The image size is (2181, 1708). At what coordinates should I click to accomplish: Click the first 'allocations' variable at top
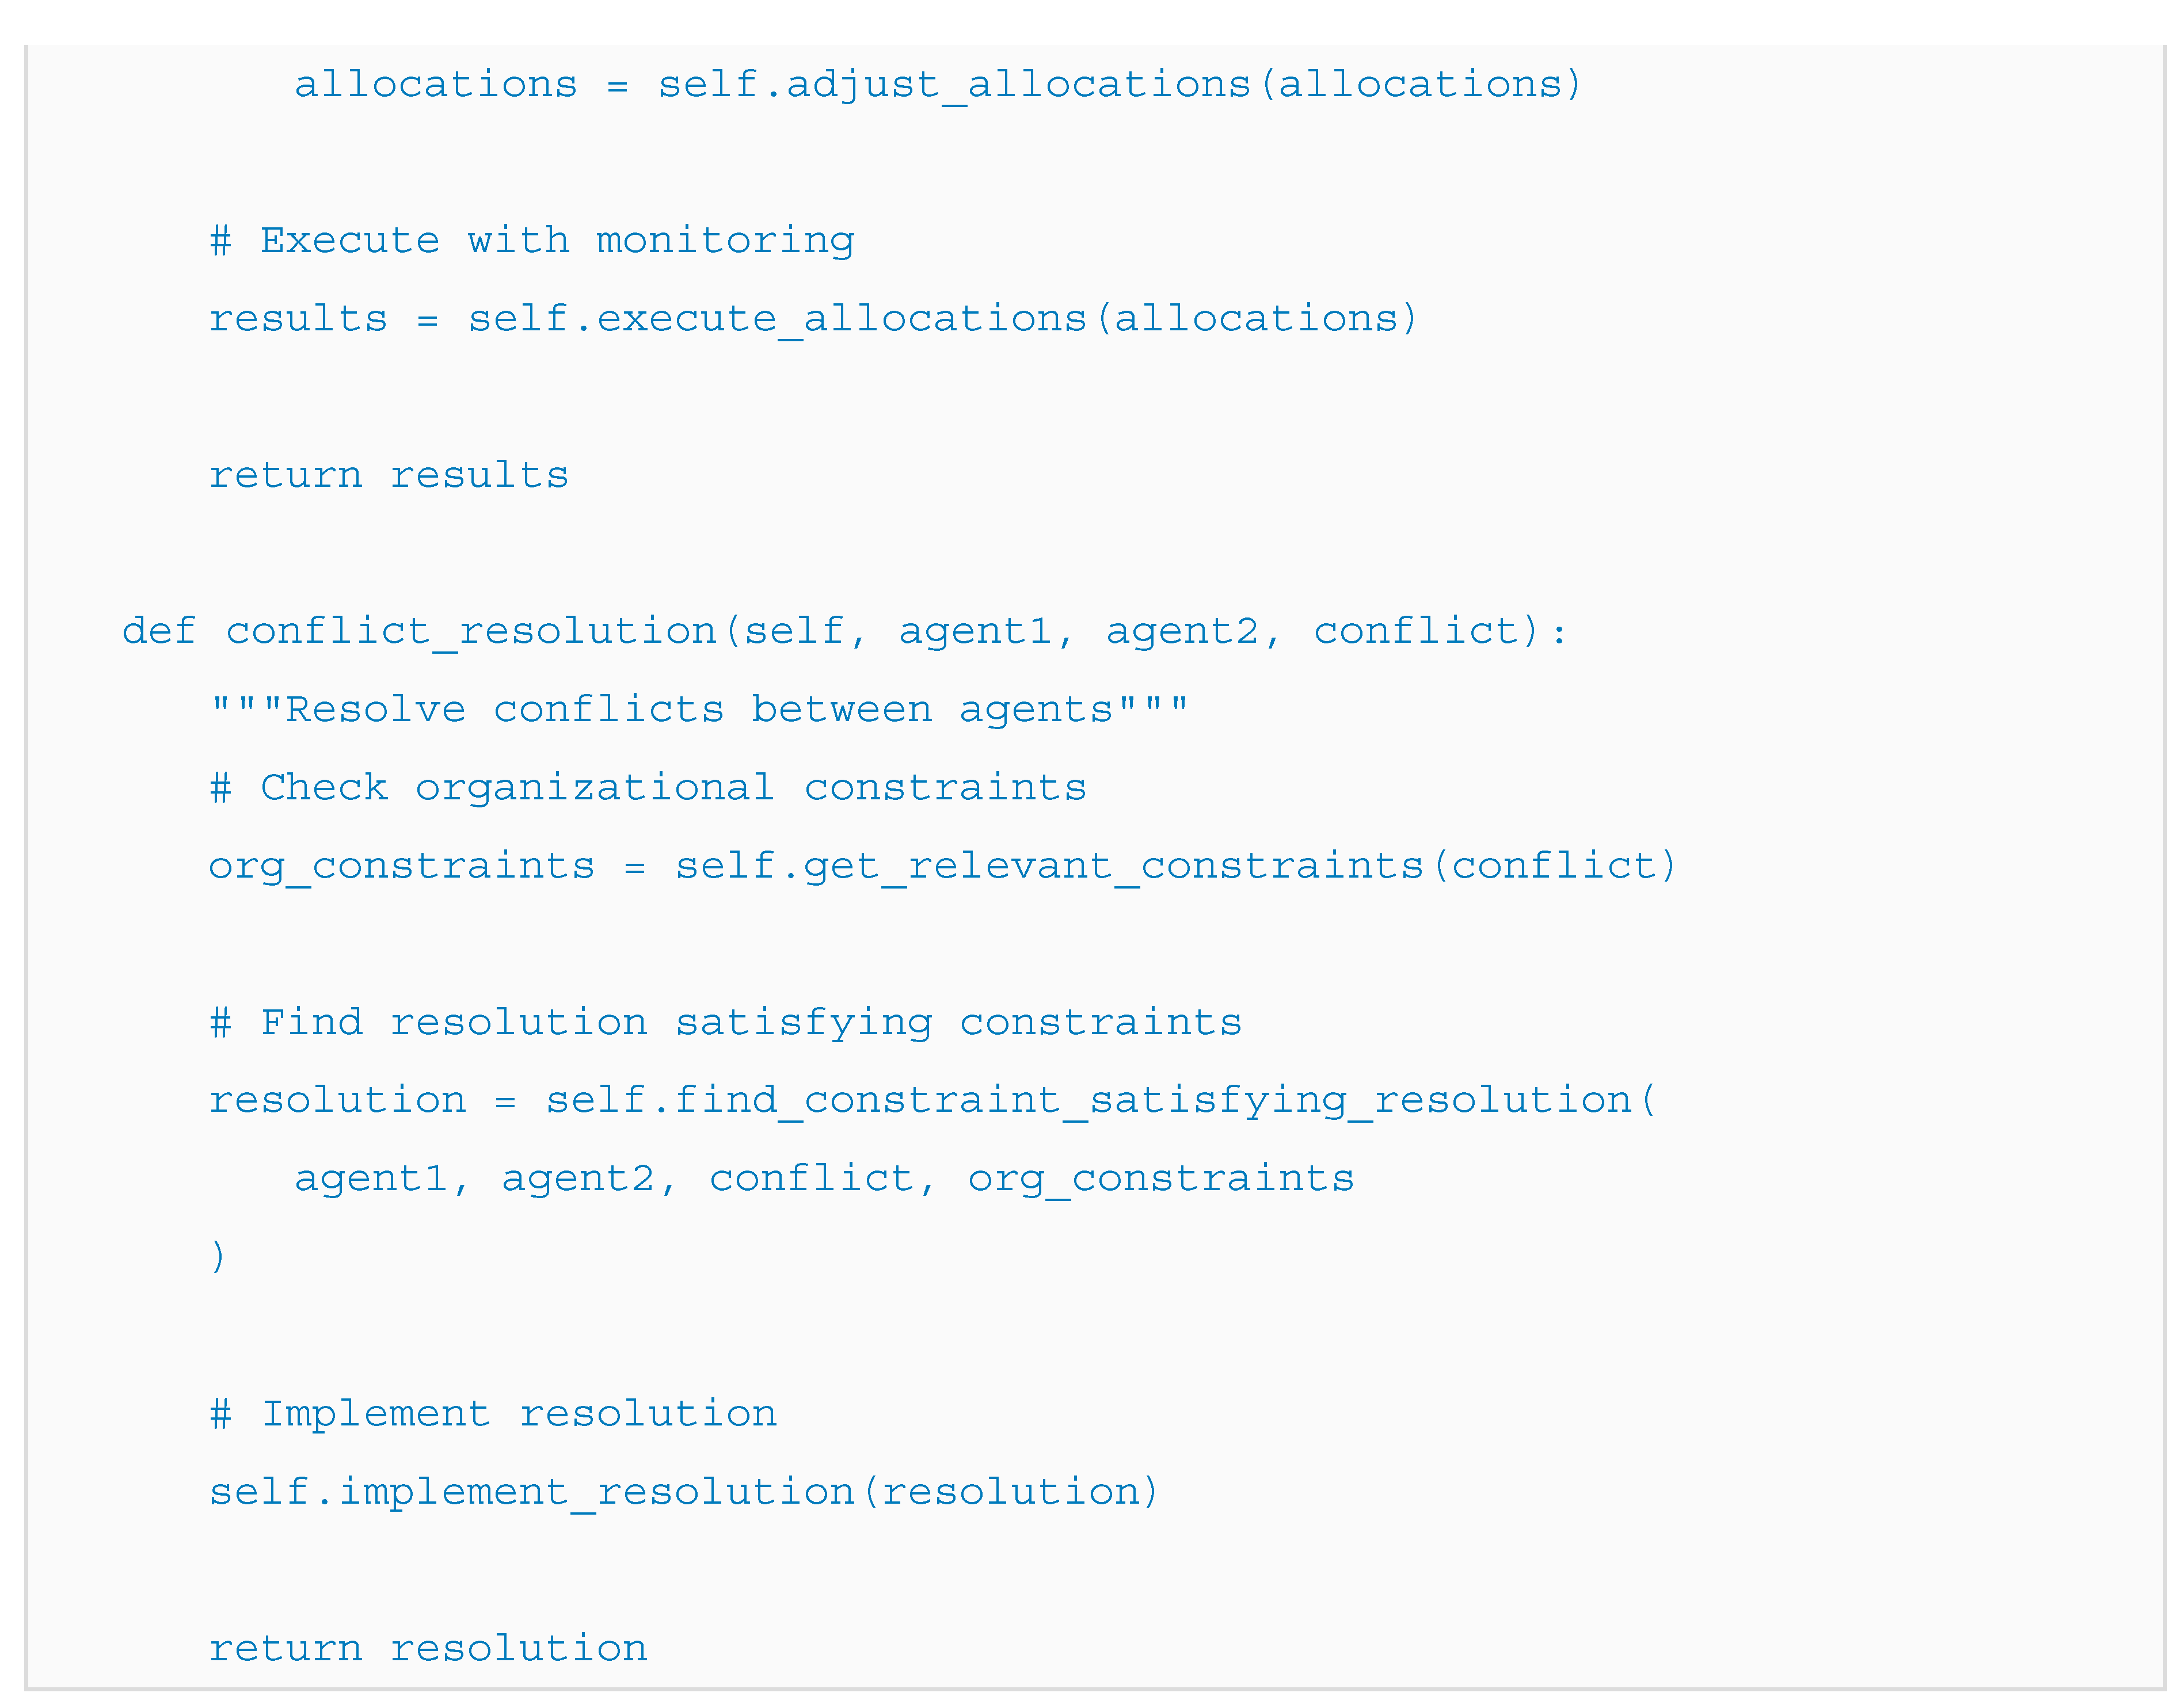(435, 84)
